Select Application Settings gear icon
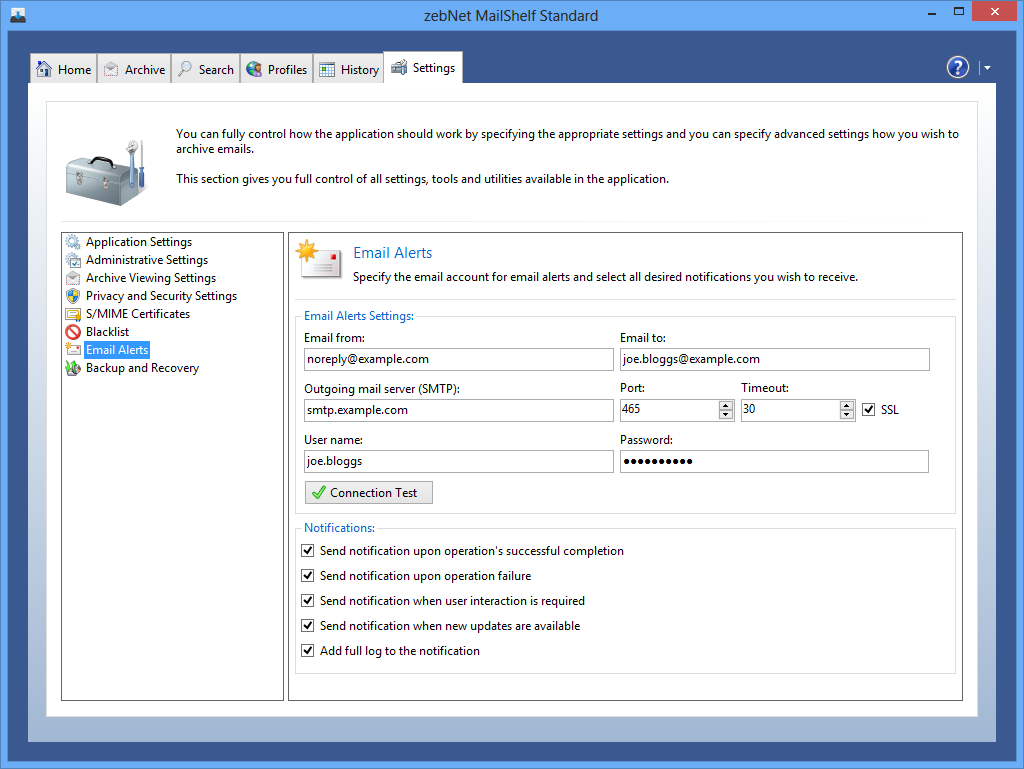1024x769 pixels. click(73, 242)
